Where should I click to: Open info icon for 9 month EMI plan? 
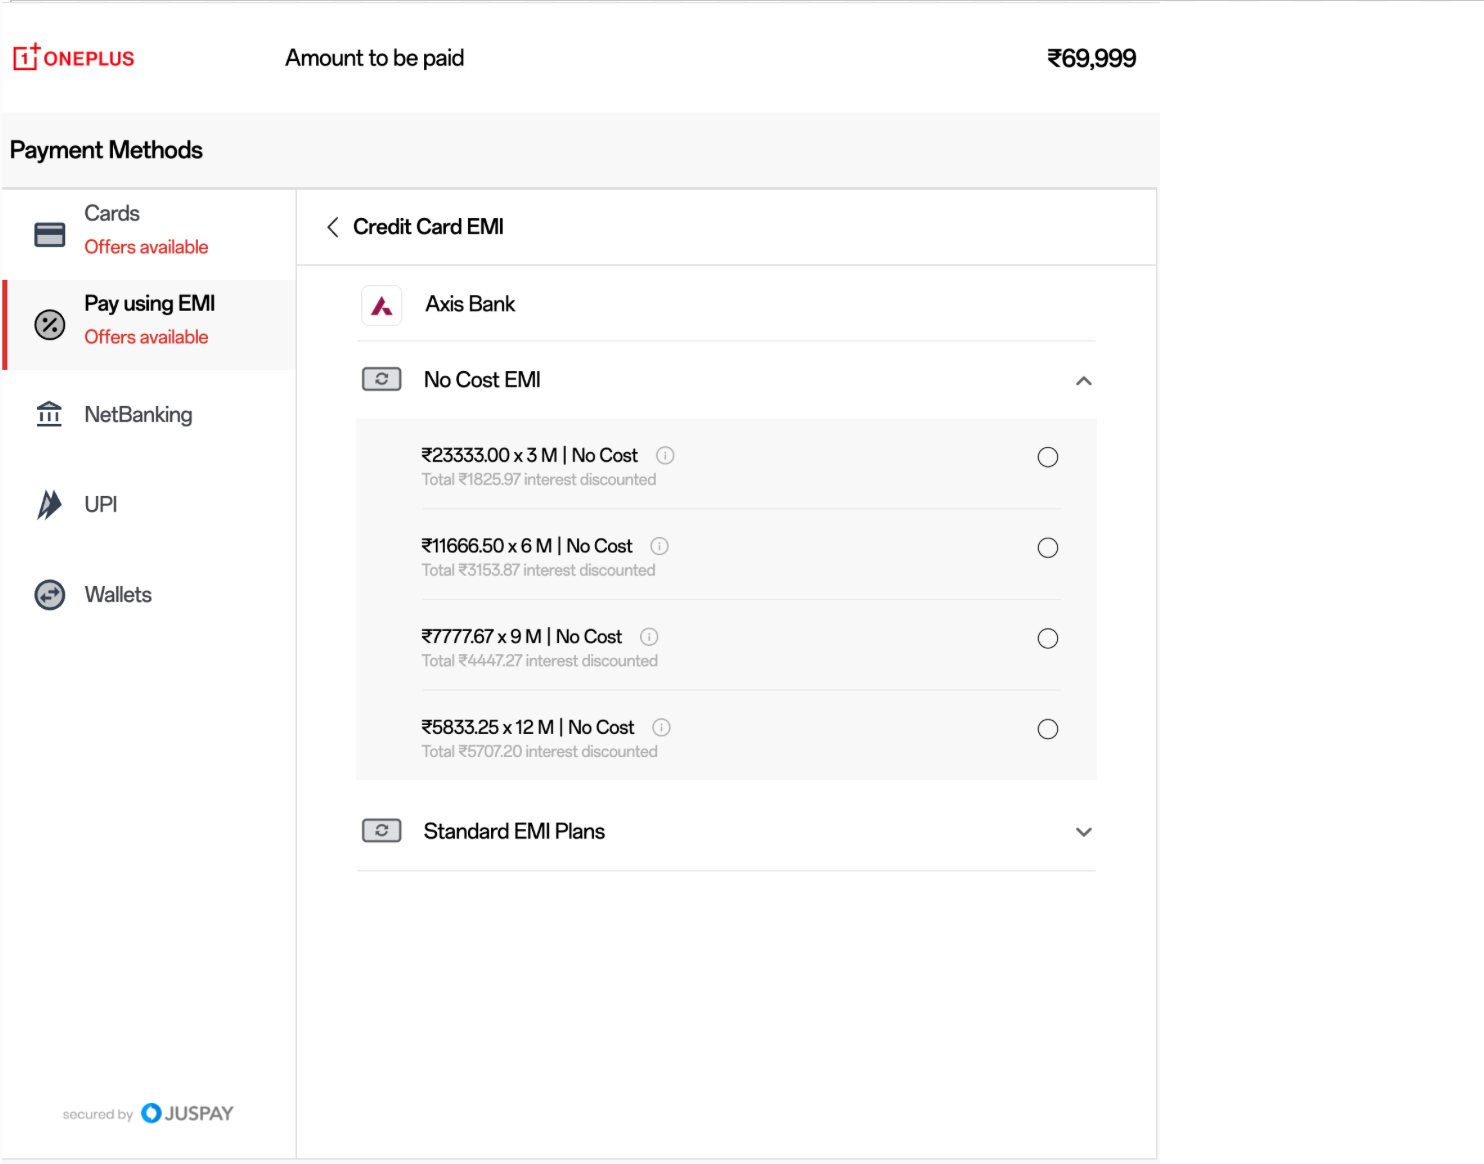(x=649, y=637)
